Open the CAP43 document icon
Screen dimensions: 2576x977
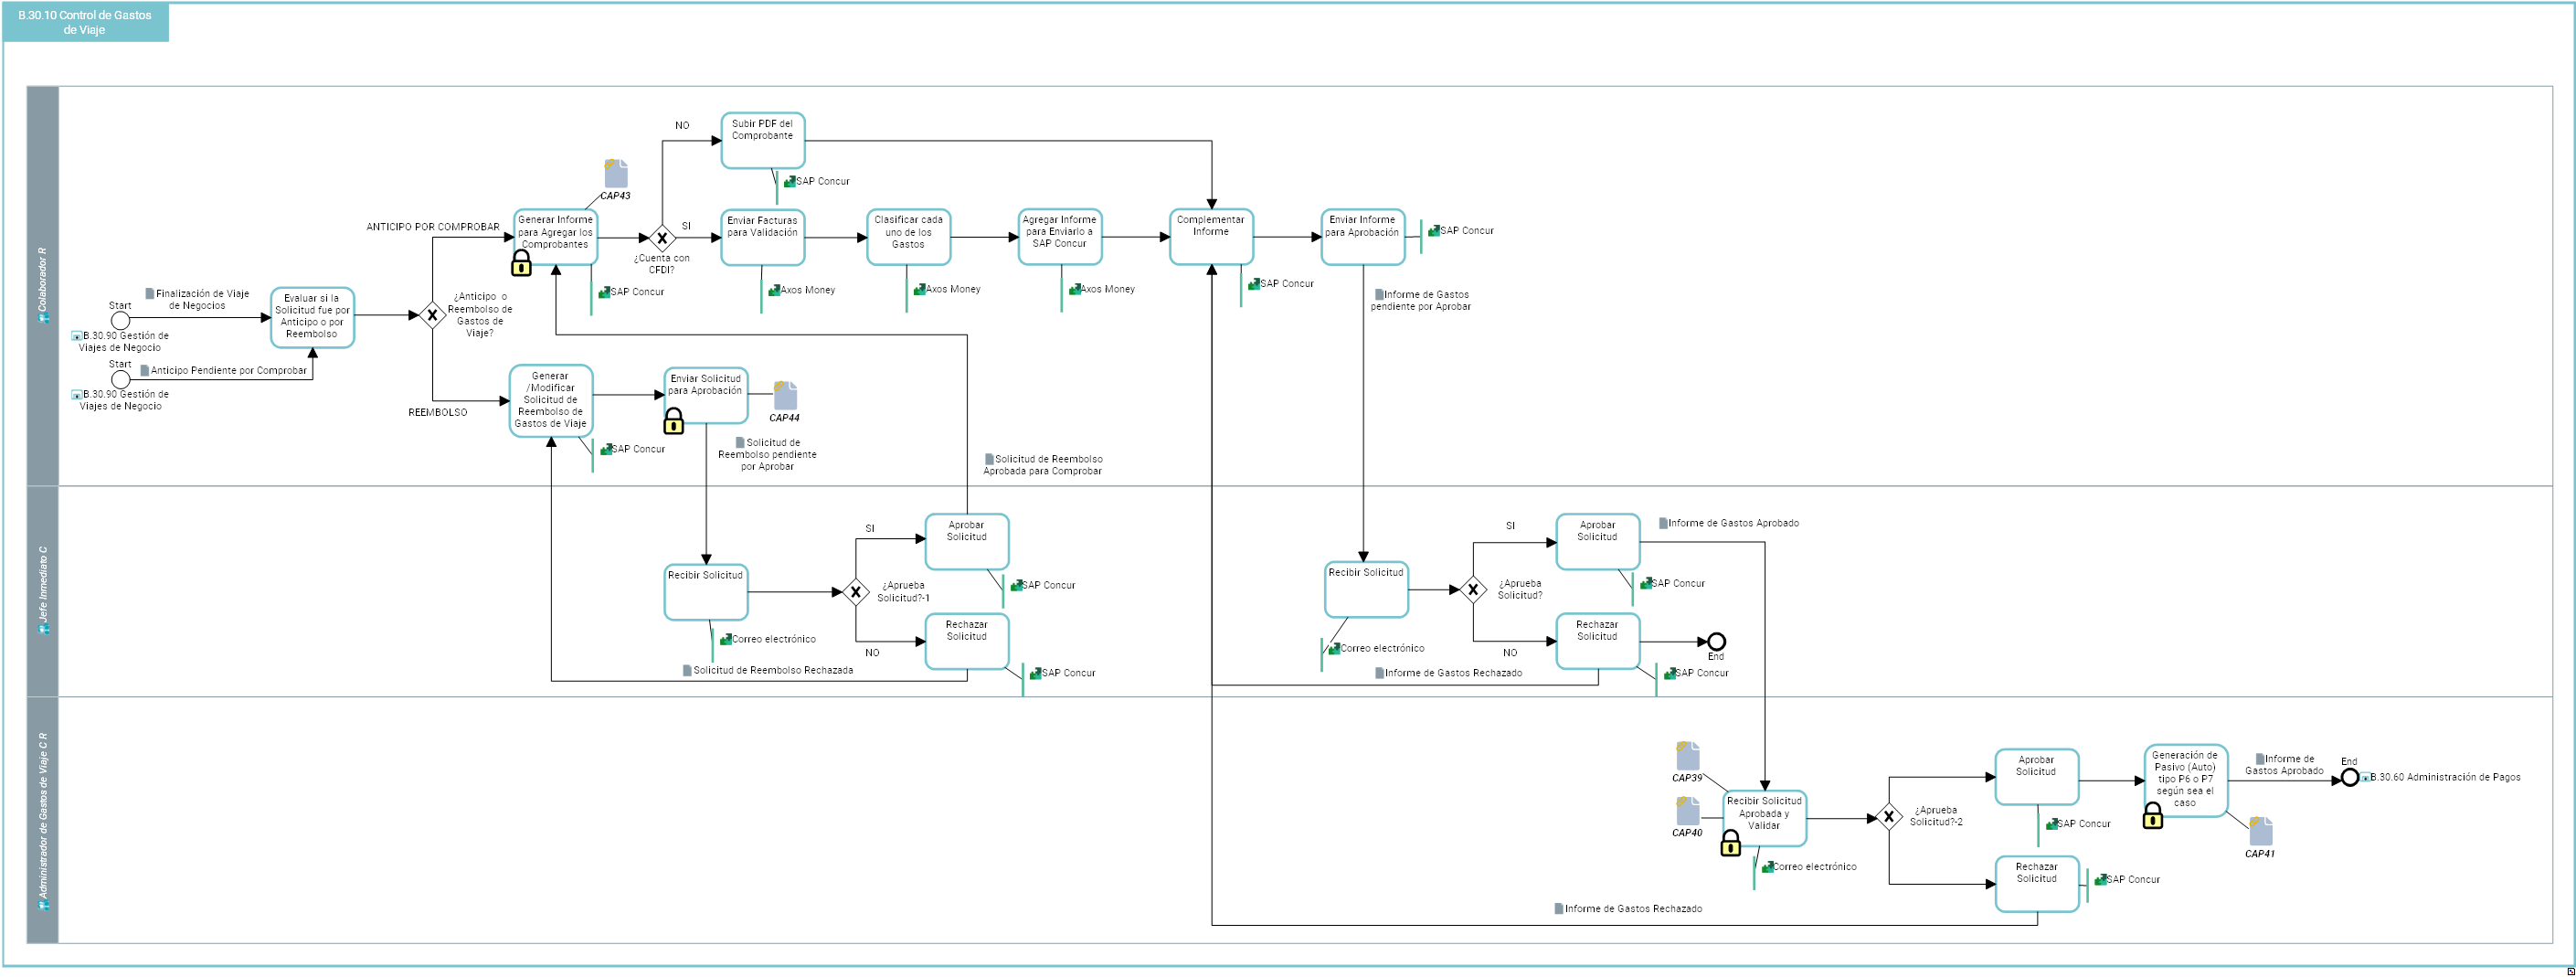tap(616, 173)
